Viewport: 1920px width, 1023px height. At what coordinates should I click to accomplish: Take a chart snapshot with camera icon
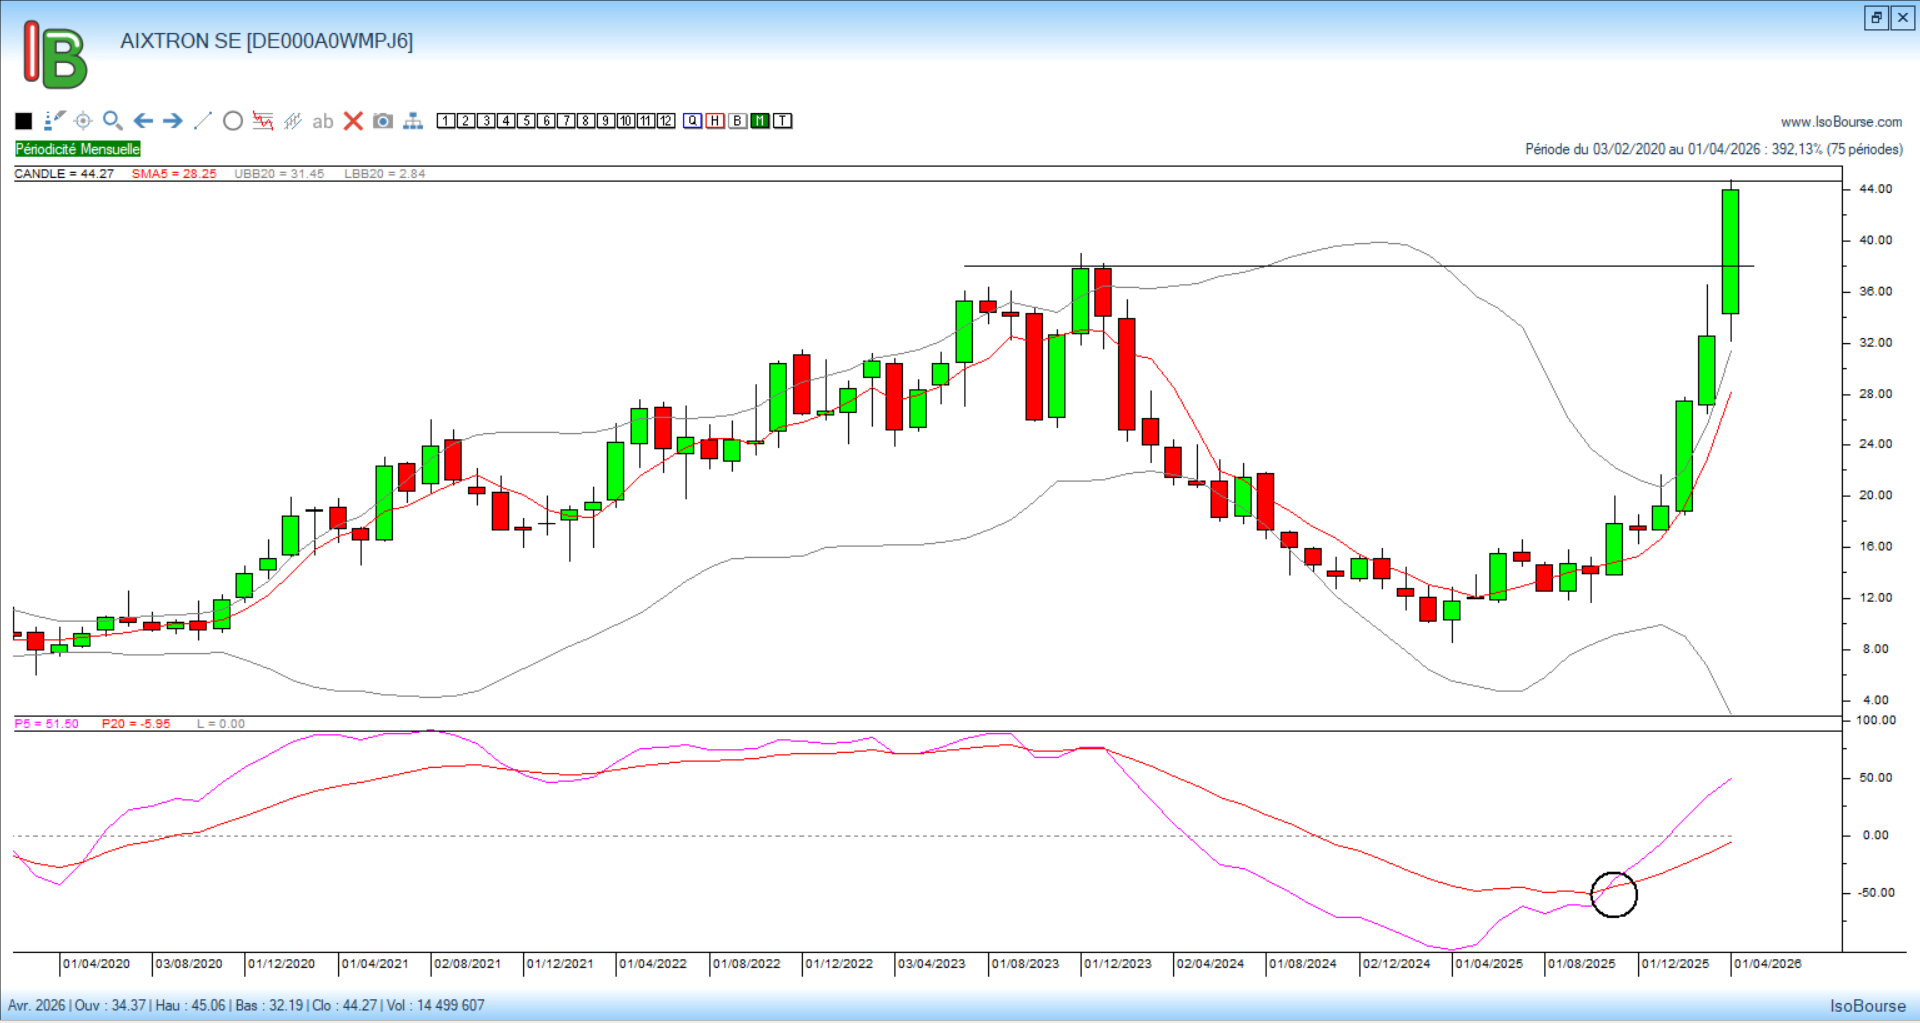tap(383, 121)
